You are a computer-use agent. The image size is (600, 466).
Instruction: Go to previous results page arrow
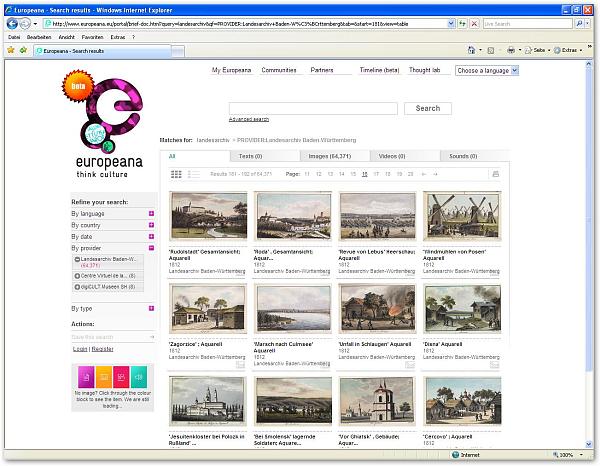click(x=424, y=174)
